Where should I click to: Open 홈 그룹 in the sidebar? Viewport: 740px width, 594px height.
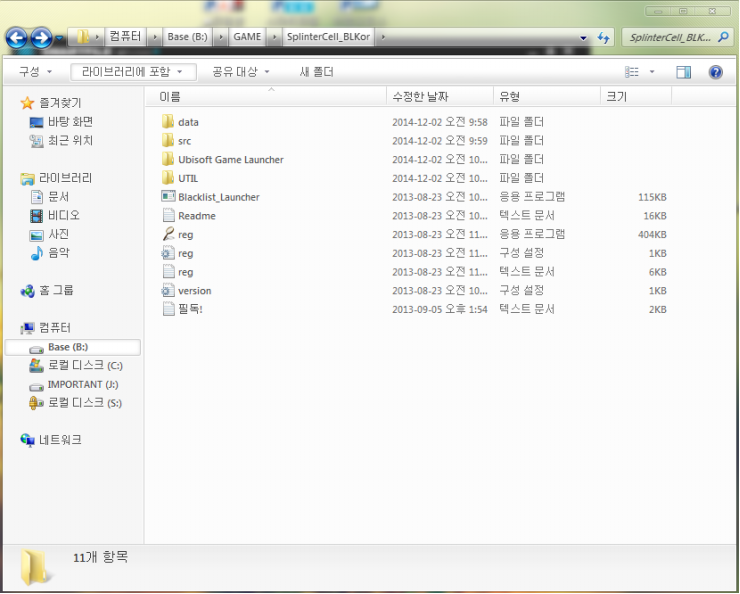point(47,290)
